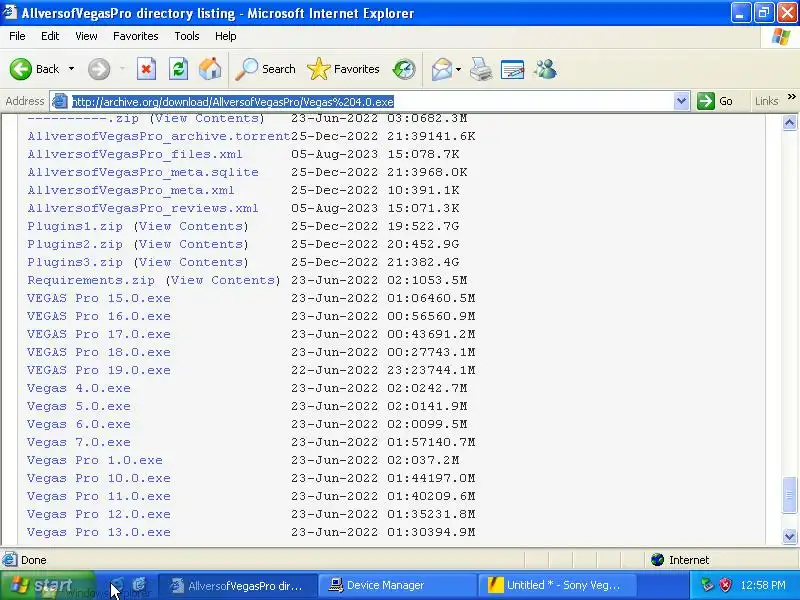
Task: Open the Help menu
Action: tap(226, 36)
